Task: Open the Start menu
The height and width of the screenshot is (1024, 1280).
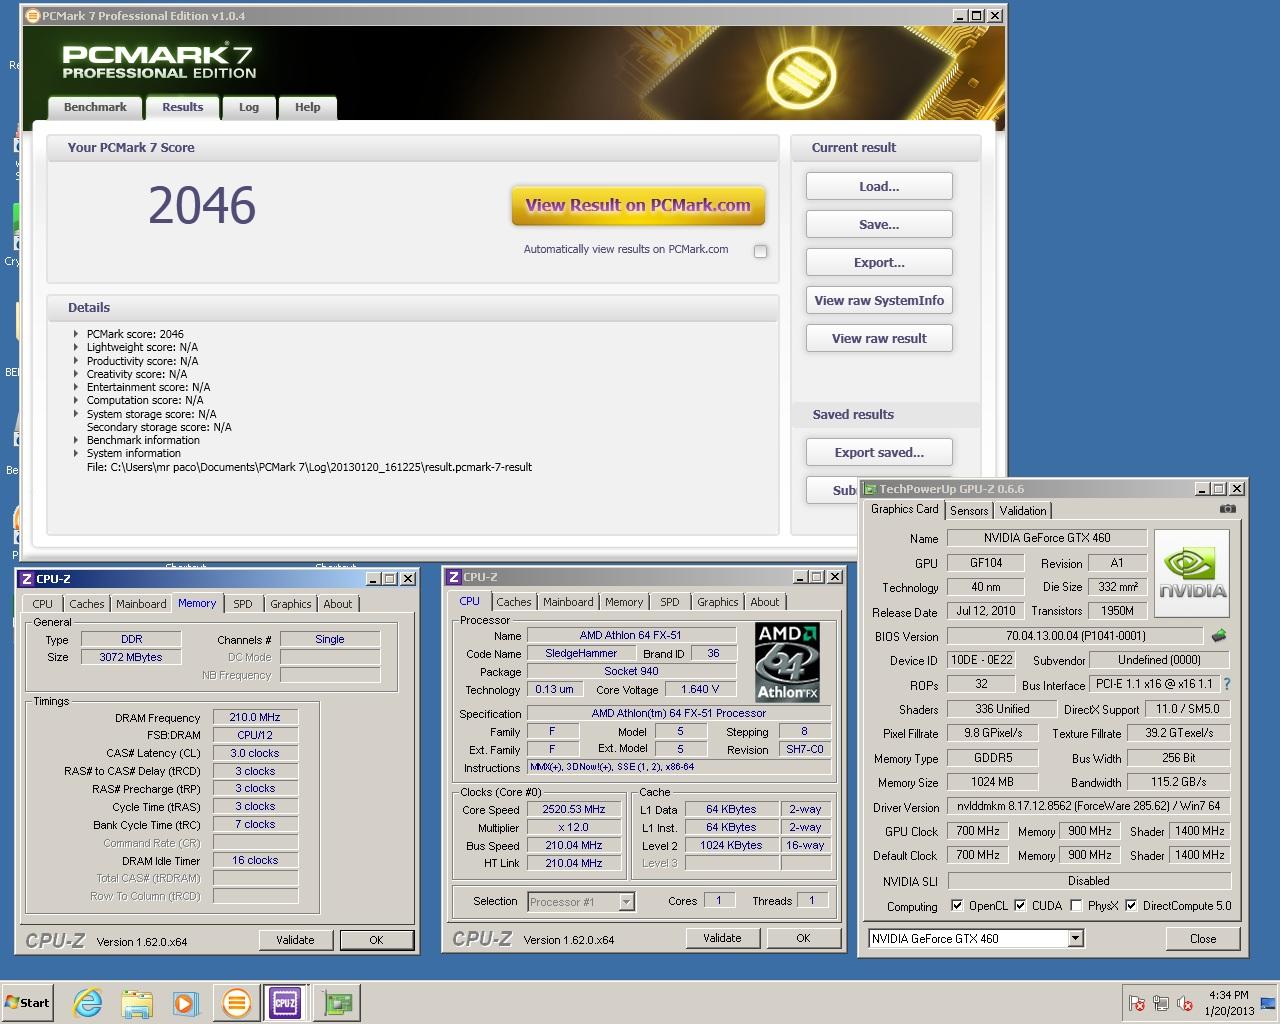Action: (x=28, y=1002)
